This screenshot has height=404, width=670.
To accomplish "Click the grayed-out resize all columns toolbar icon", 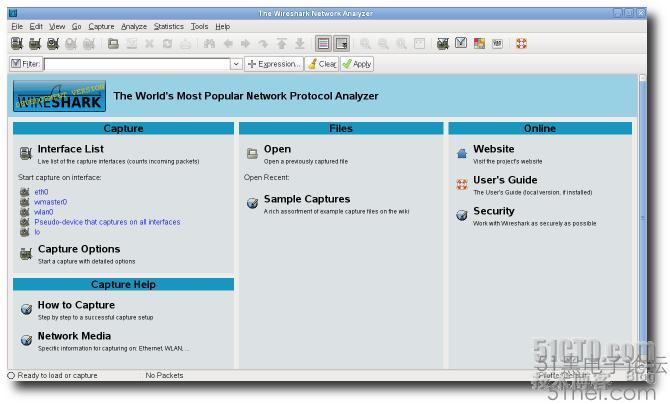I will (420, 43).
